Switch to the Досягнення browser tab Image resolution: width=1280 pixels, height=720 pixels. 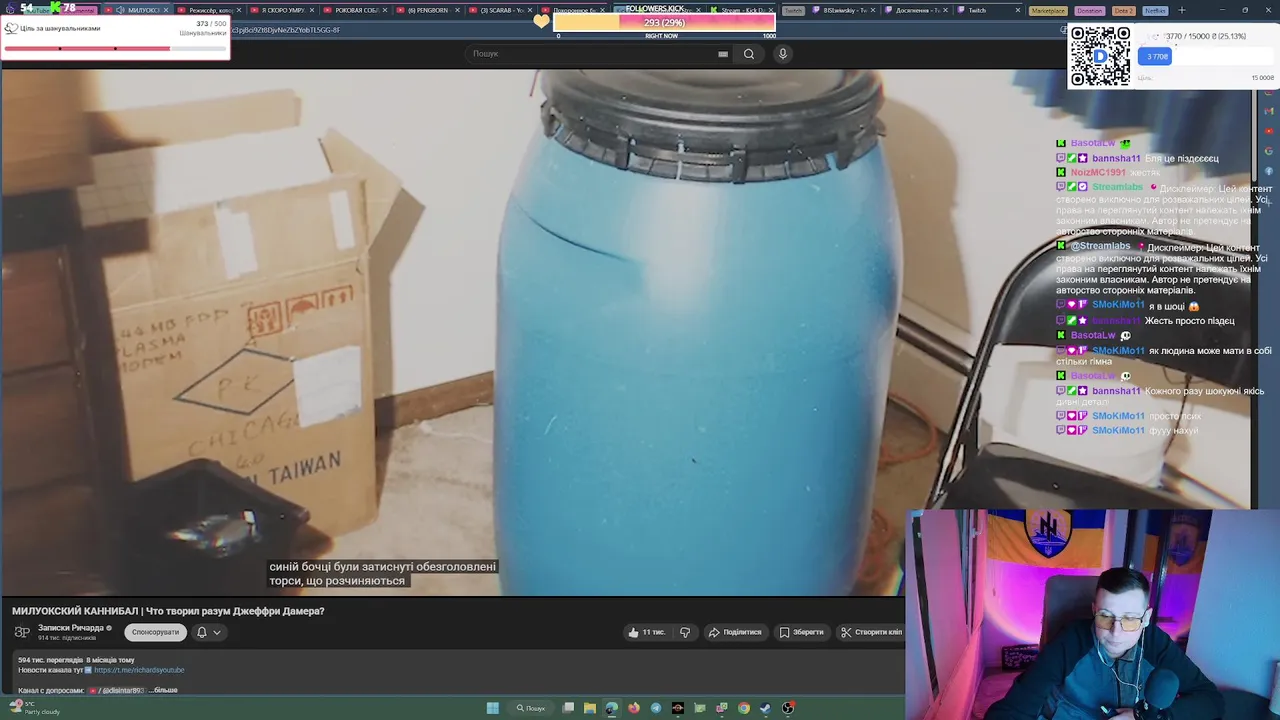point(916,10)
